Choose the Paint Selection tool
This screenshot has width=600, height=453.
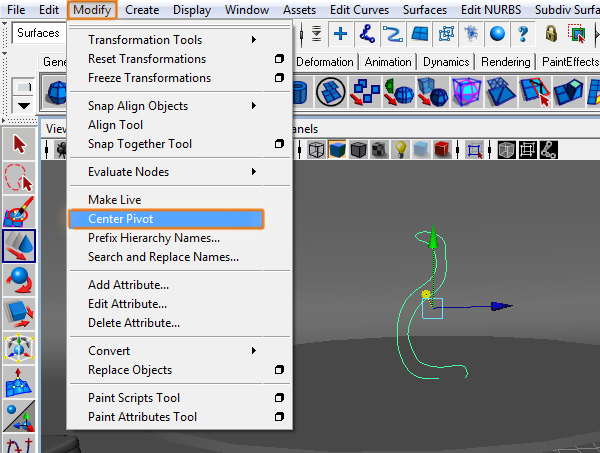pos(19,212)
